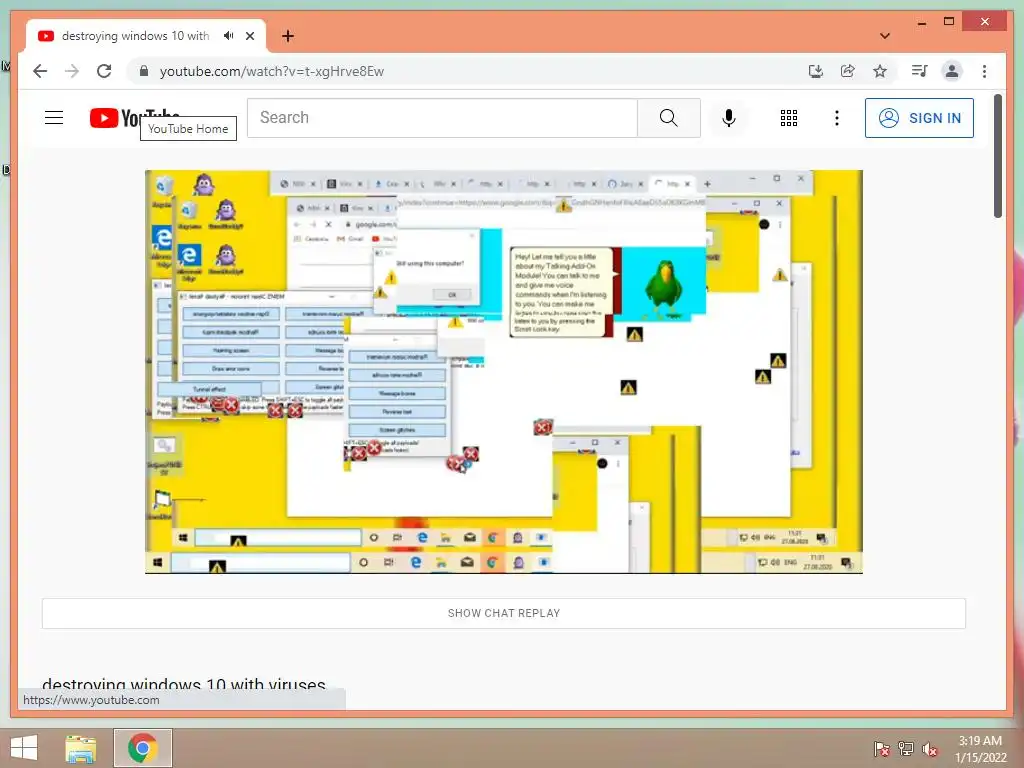
Task: Click the lock icon in address bar
Action: point(144,71)
